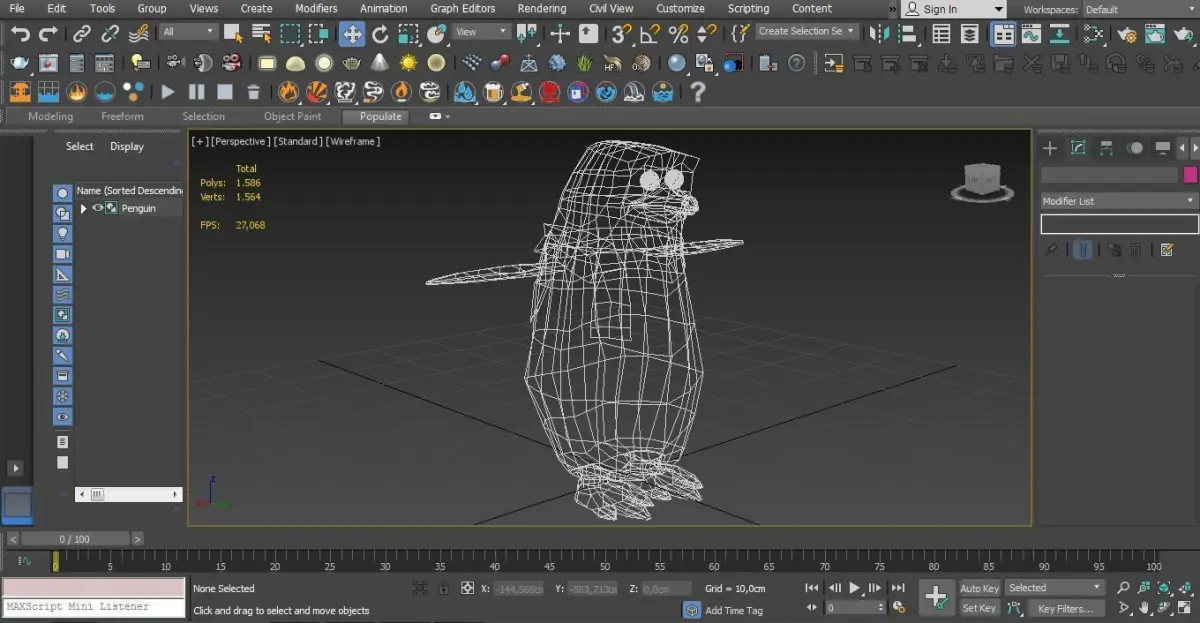
Task: Open Render Setup teapot with gear icon
Action: coord(1127,33)
